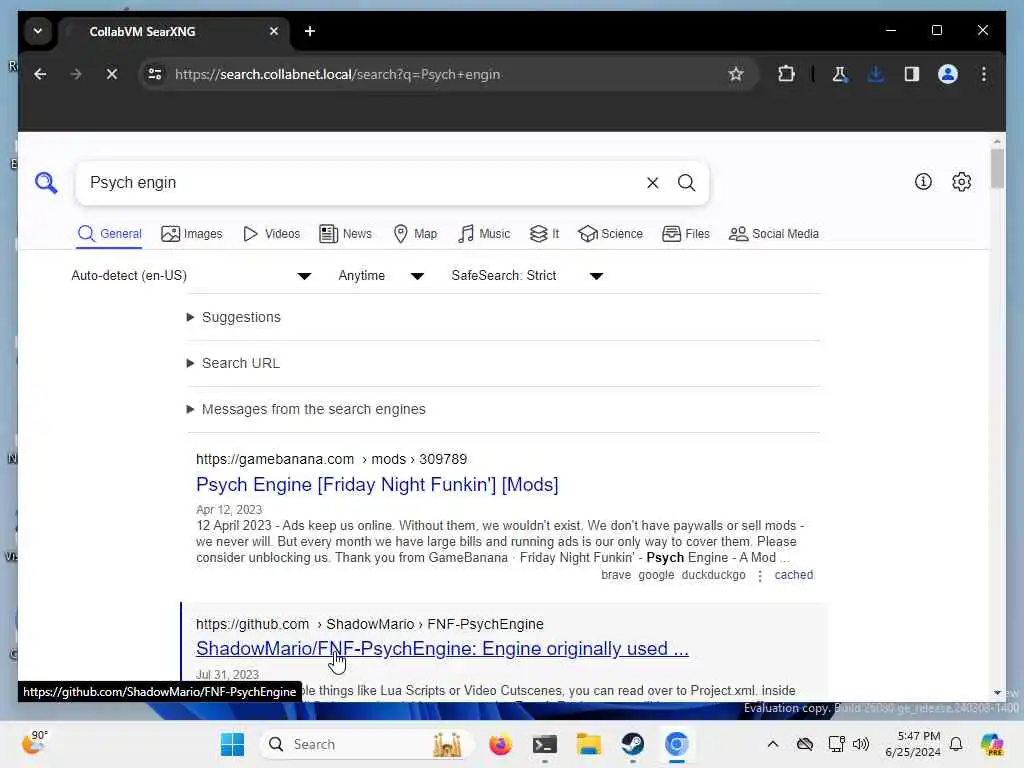The height and width of the screenshot is (768, 1024).
Task: Open site information icon in address bar
Action: (x=155, y=74)
